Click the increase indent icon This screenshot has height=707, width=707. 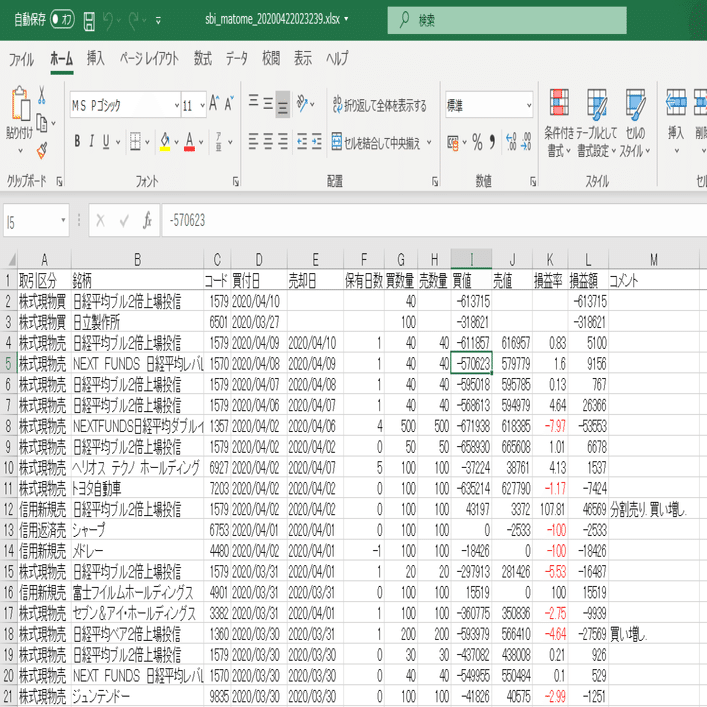click(x=317, y=142)
